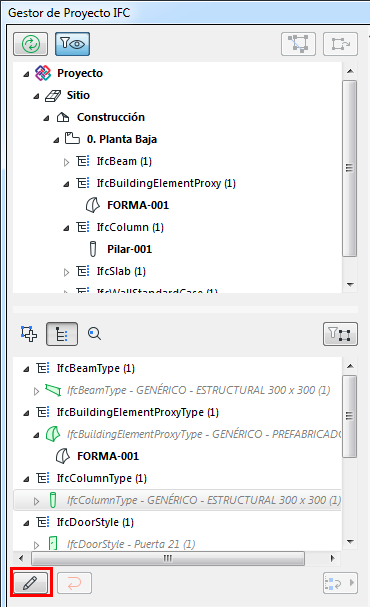Click the green door style icon
370x607 pixels.
pos(53,544)
